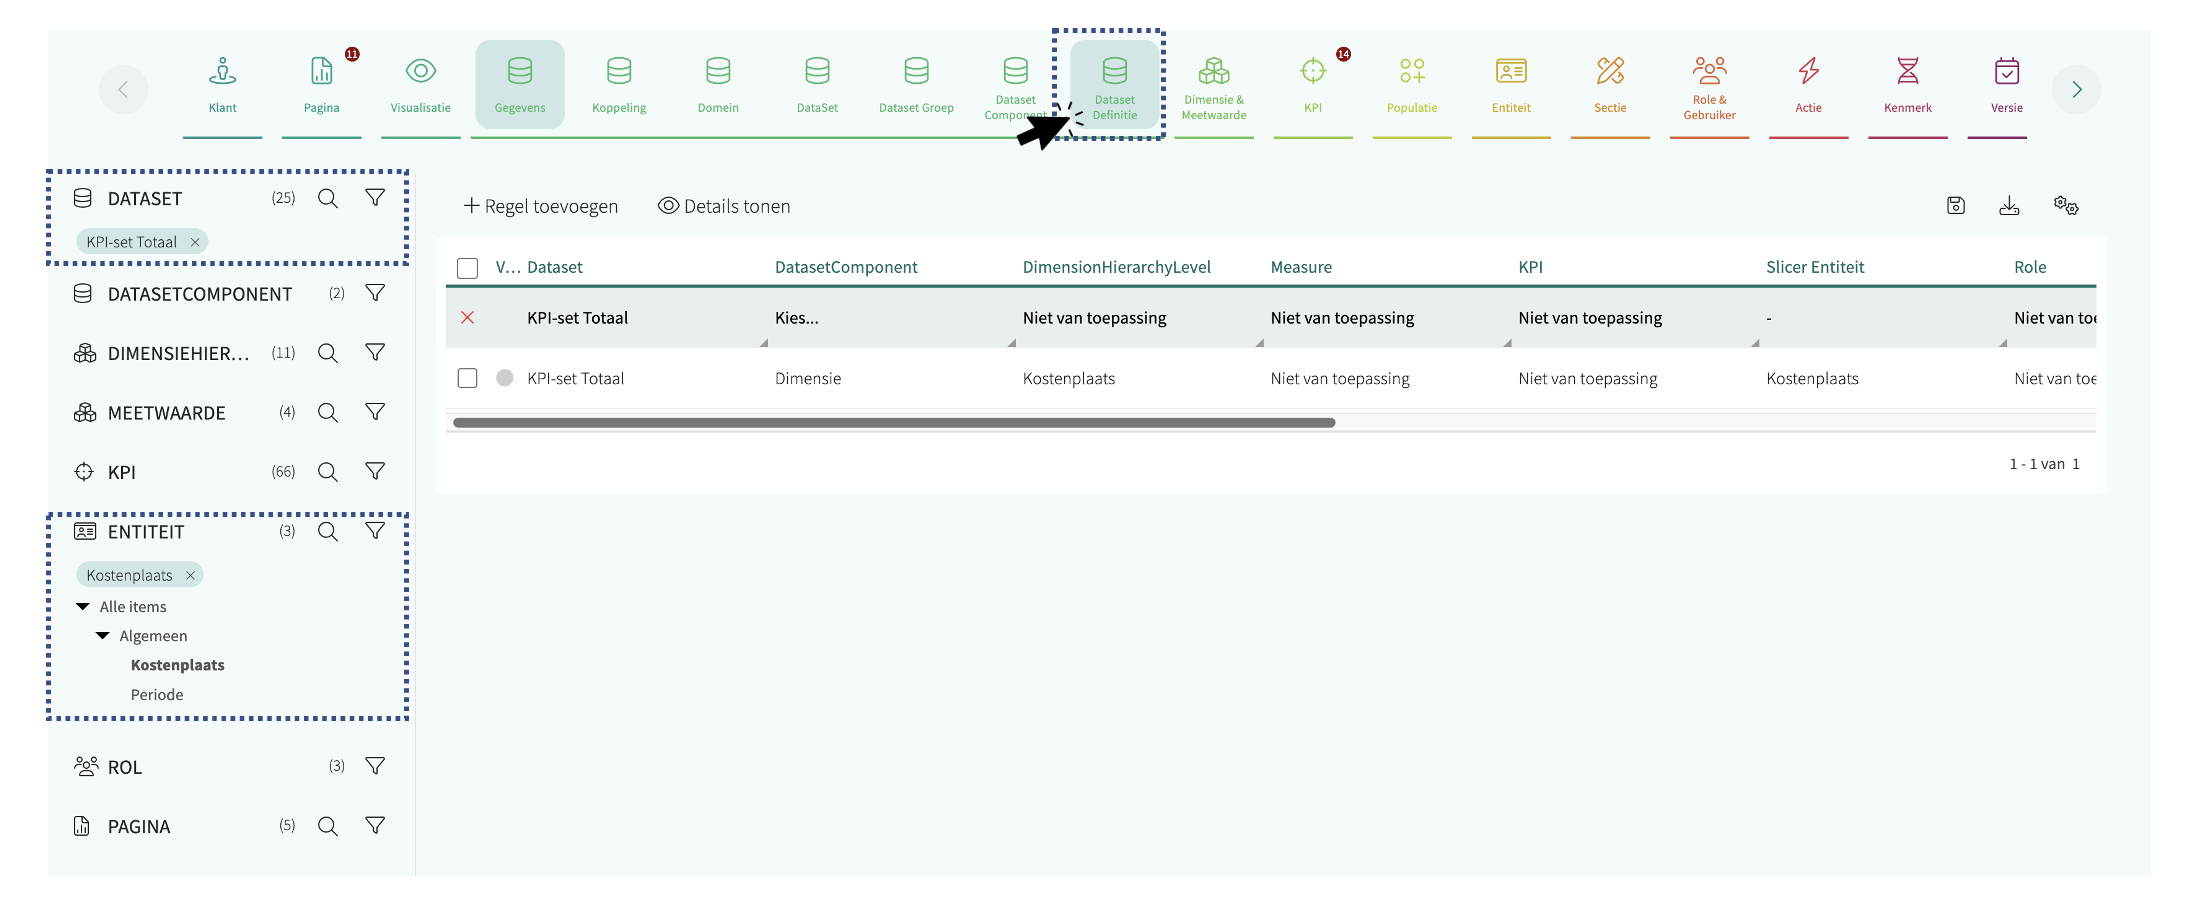Open the Role & Gebruiker tab
This screenshot has height=920, width=2200.
[1709, 86]
